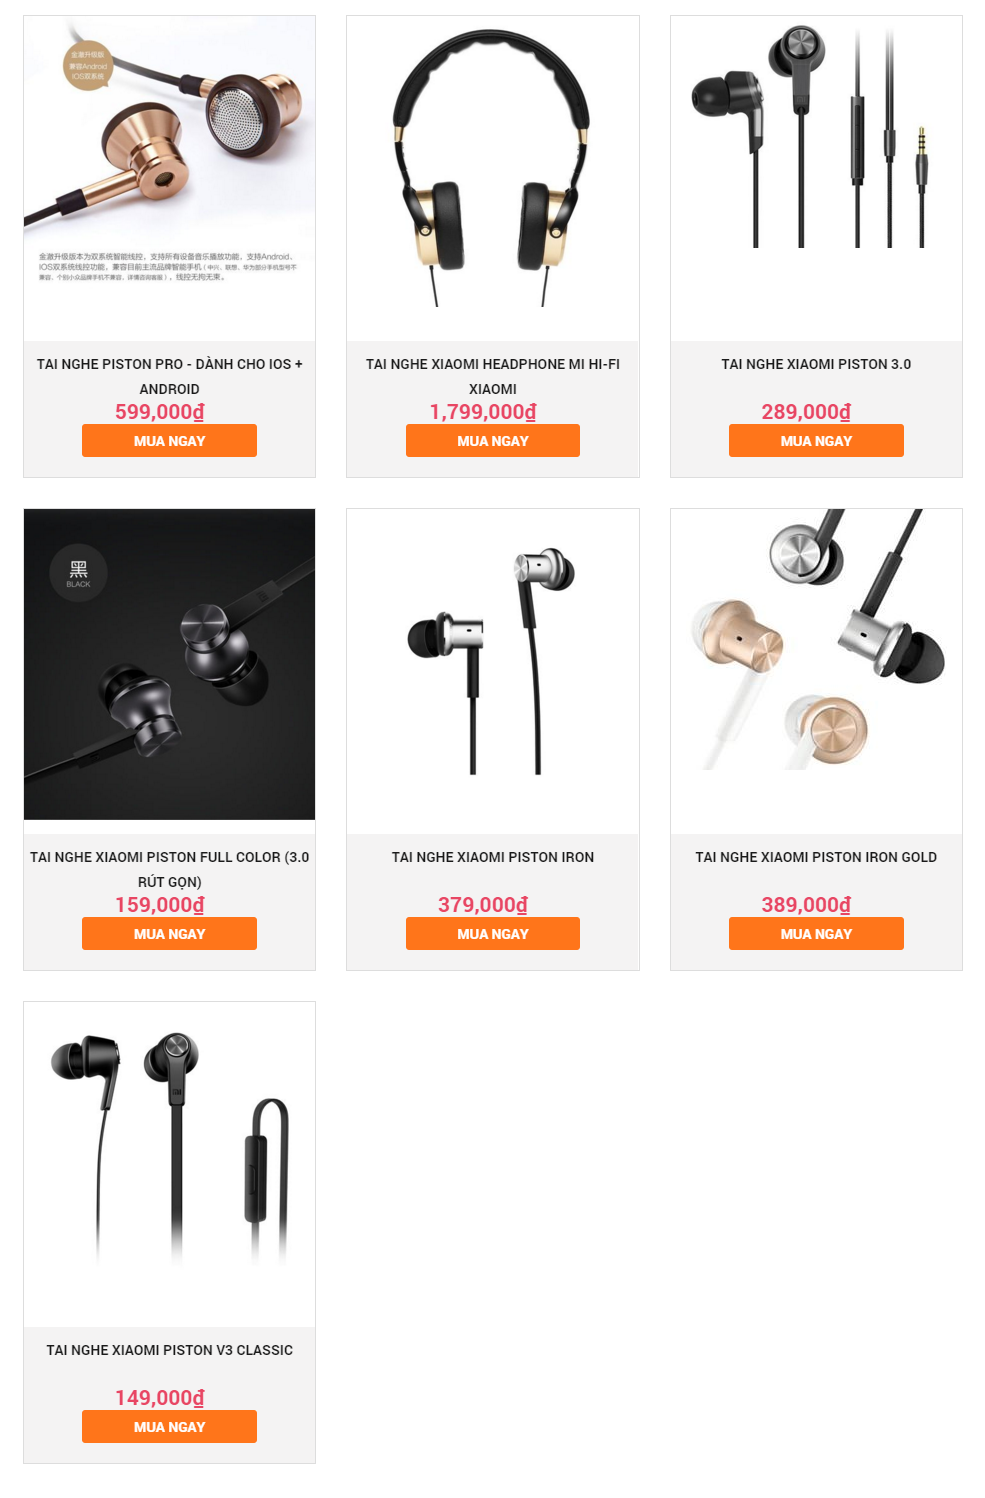Image resolution: width=985 pixels, height=1498 pixels.
Task: Open the Tai Nghe Xiaomi Piston Iron title
Action: pos(493,857)
